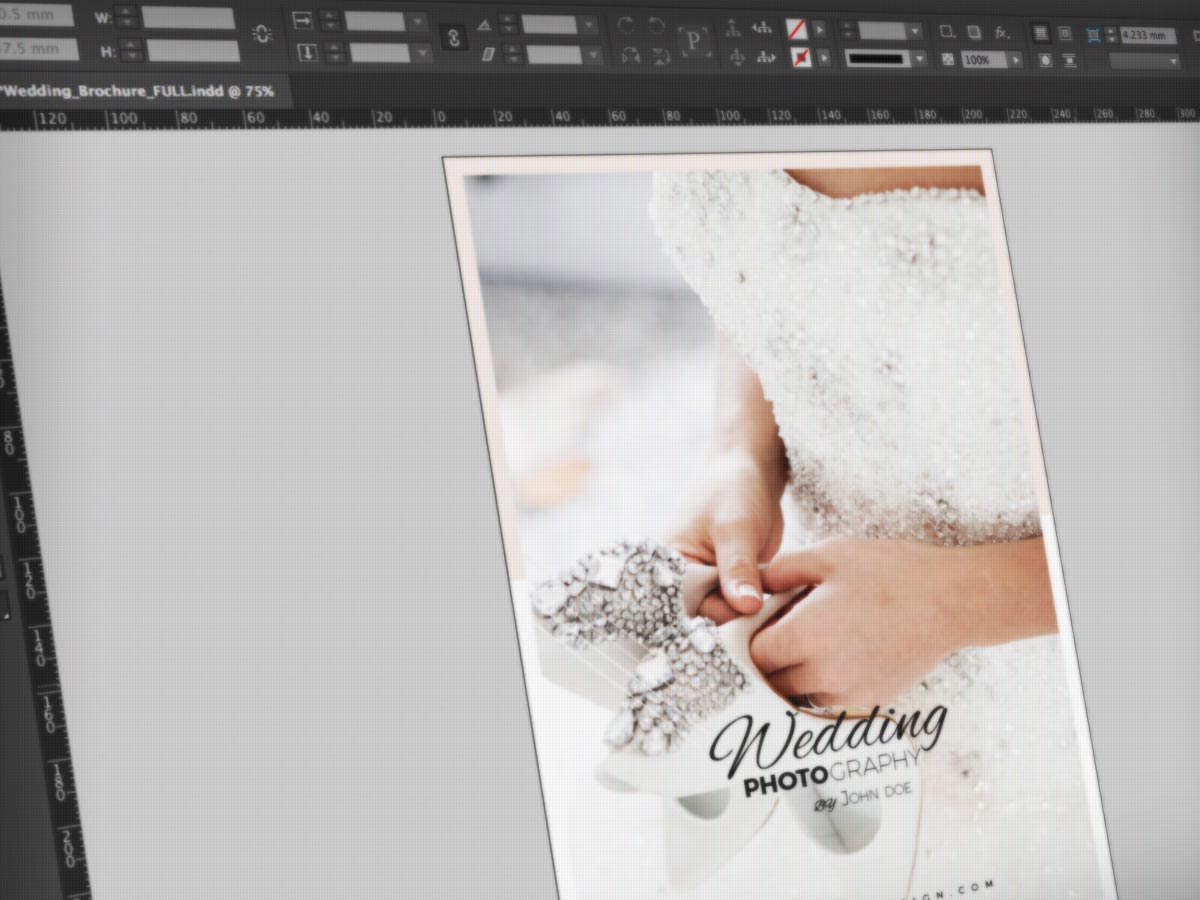Viewport: 1200px width, 900px height.
Task: Click the Scale Y Percentage stepper
Action: [x=335, y=52]
